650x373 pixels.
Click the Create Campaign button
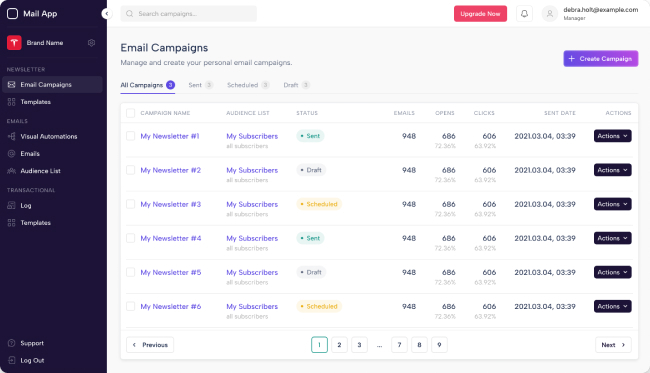click(601, 59)
